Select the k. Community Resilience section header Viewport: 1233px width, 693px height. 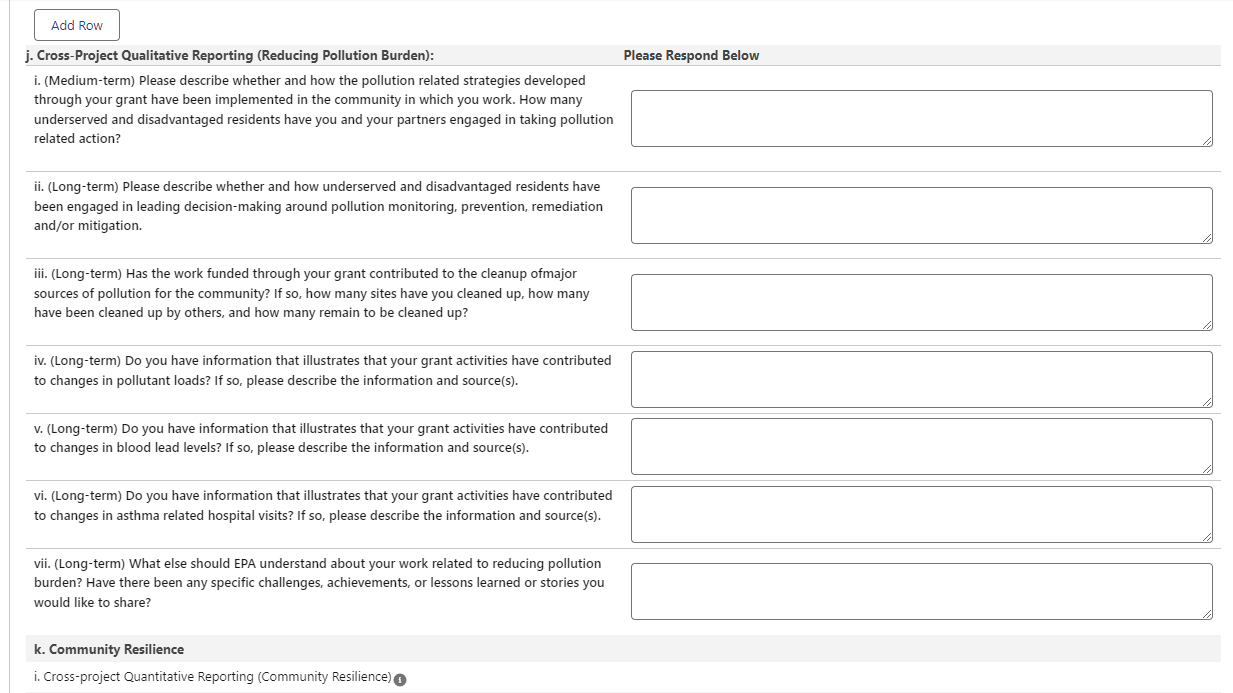[x=109, y=649]
